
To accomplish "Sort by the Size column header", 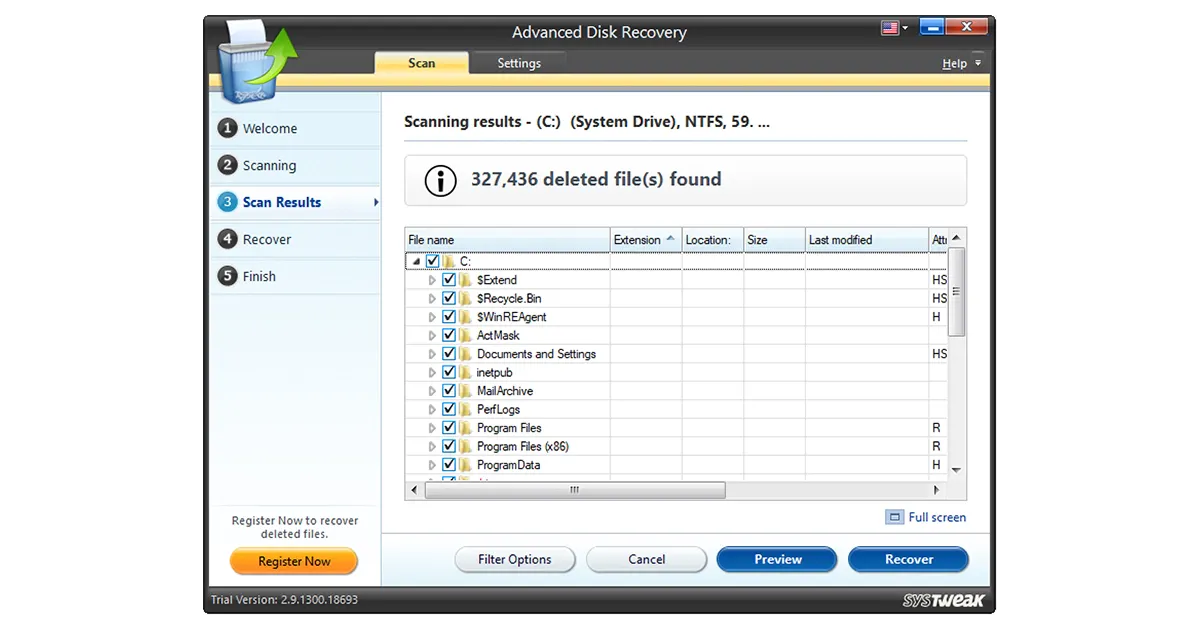I will [x=774, y=240].
